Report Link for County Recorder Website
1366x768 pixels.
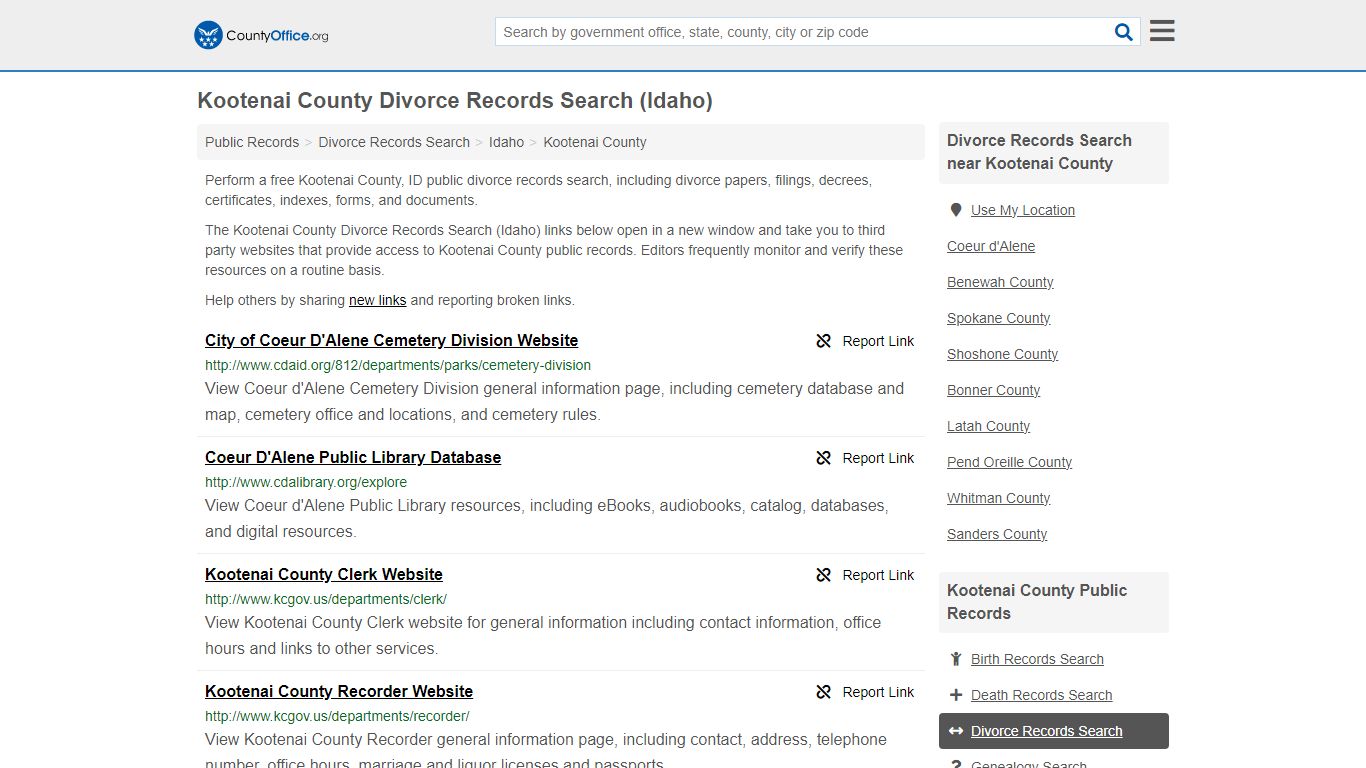click(878, 692)
